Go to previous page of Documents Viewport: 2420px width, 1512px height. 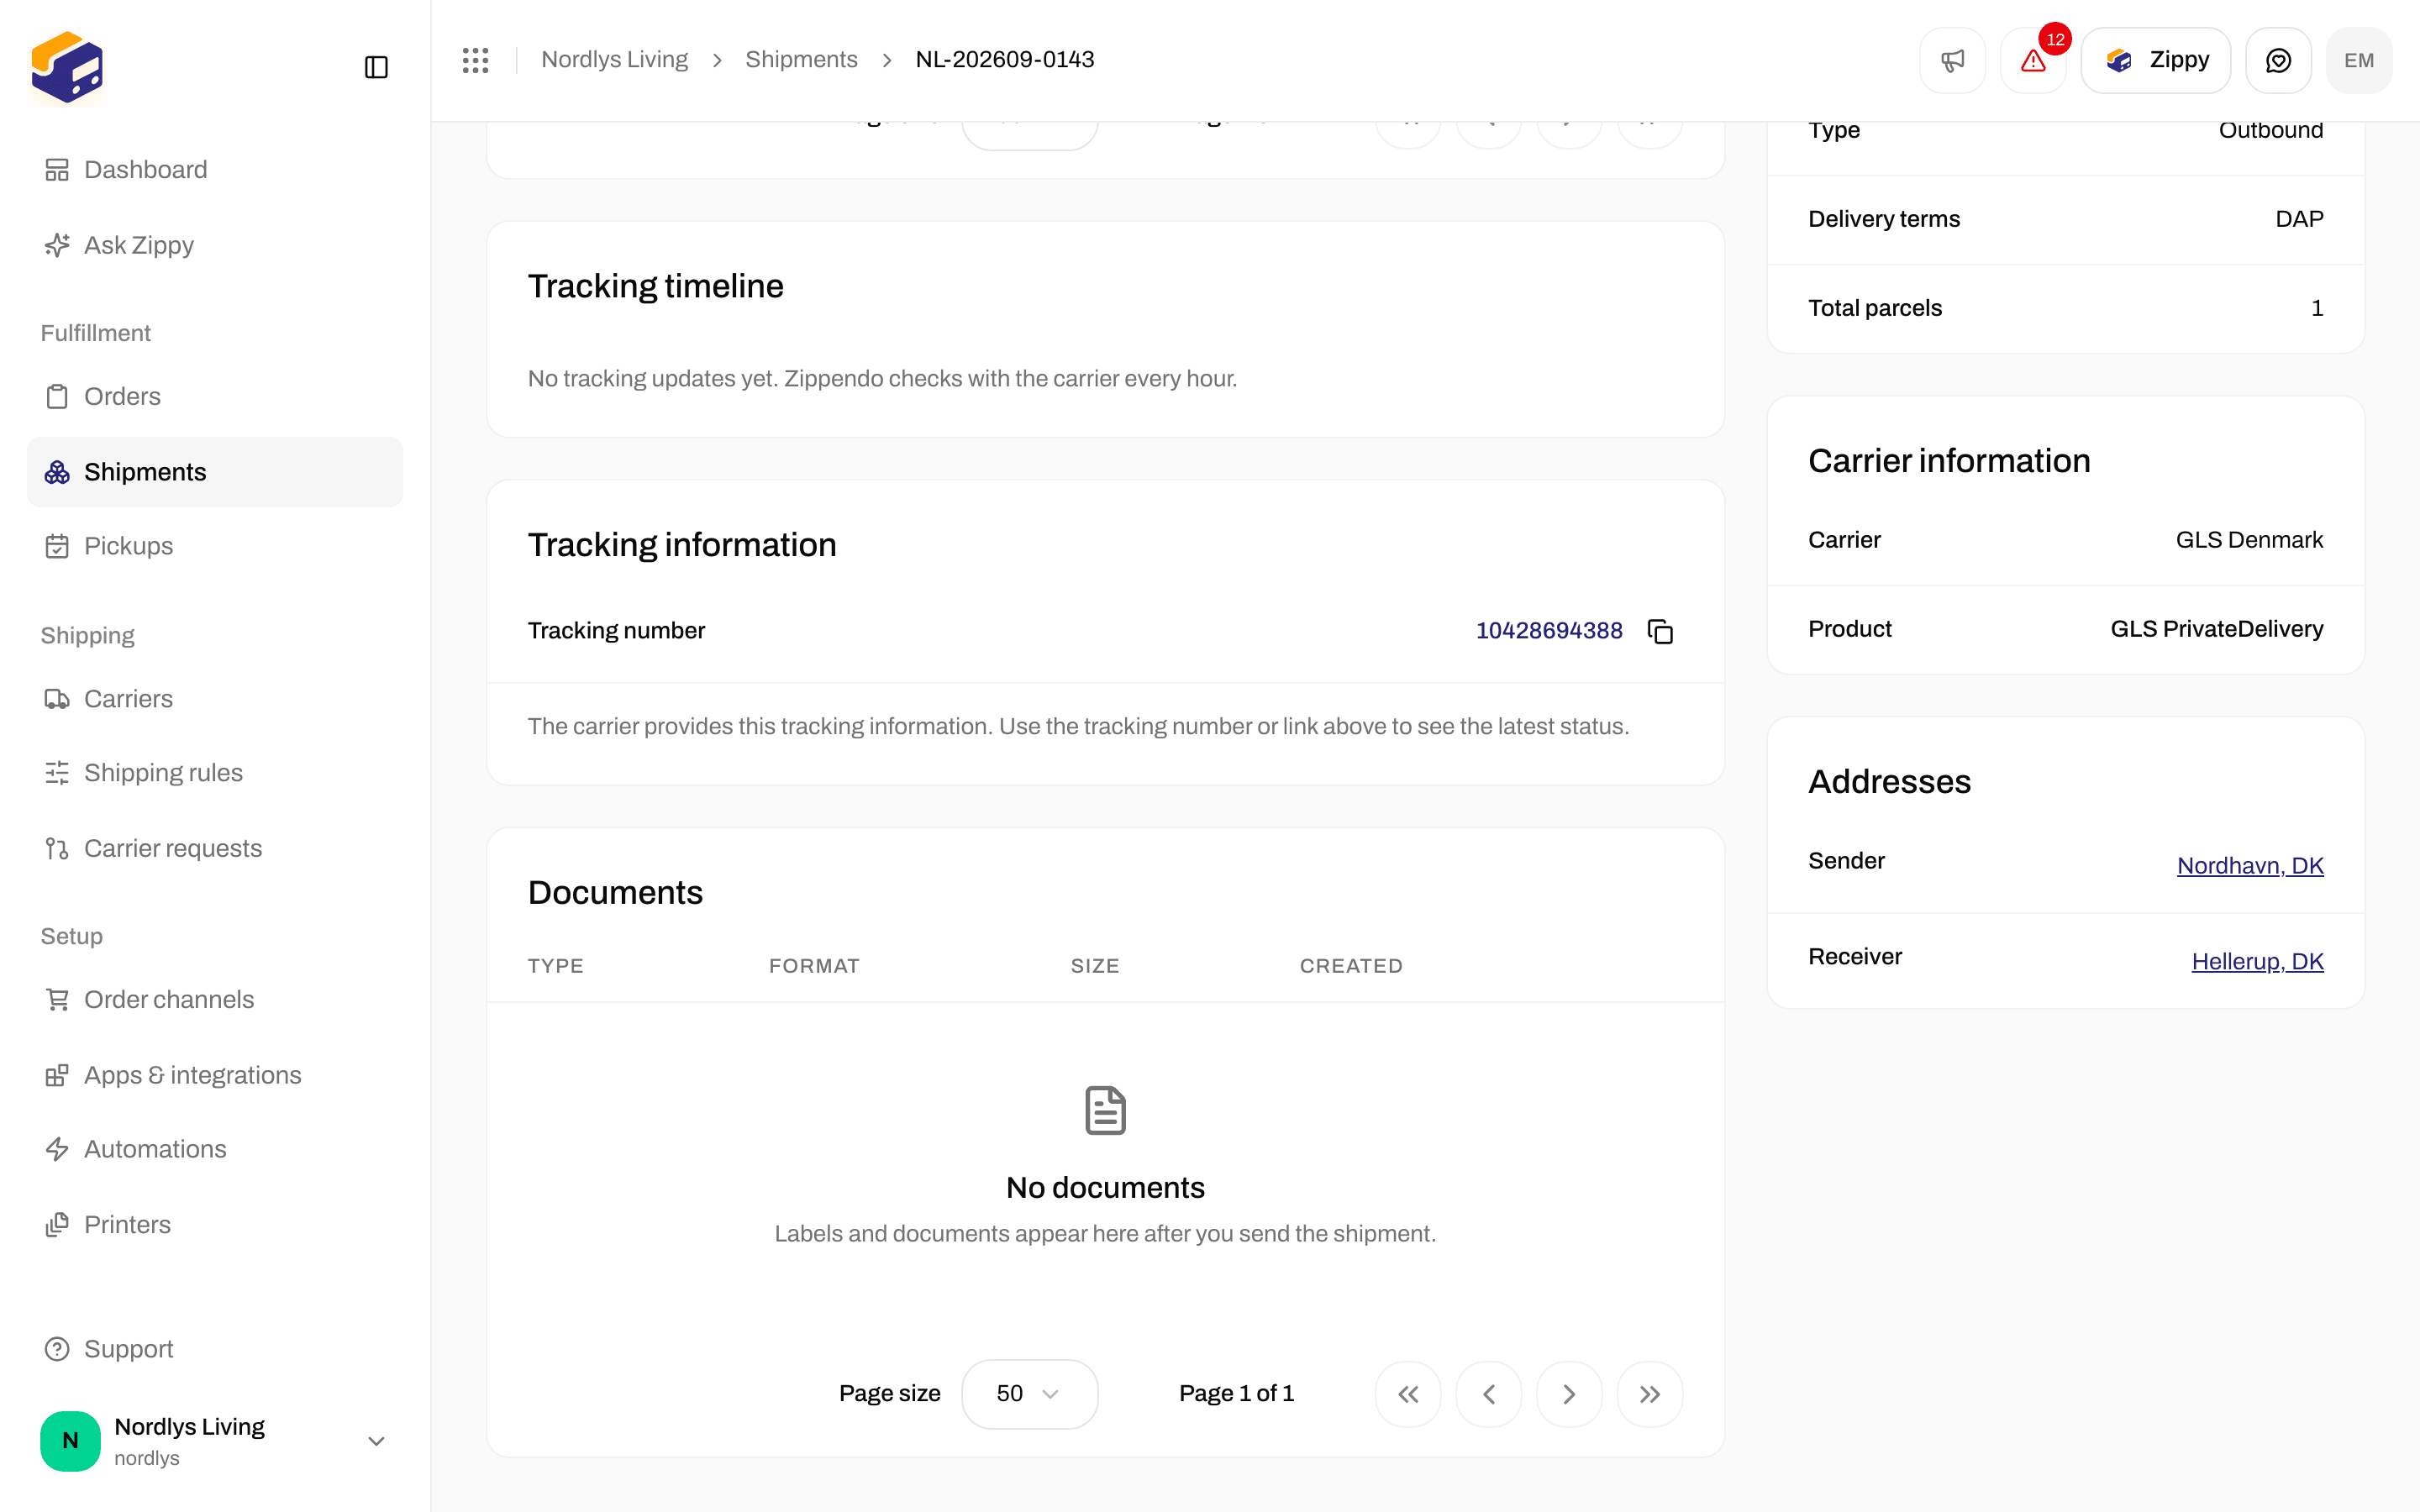[x=1489, y=1394]
